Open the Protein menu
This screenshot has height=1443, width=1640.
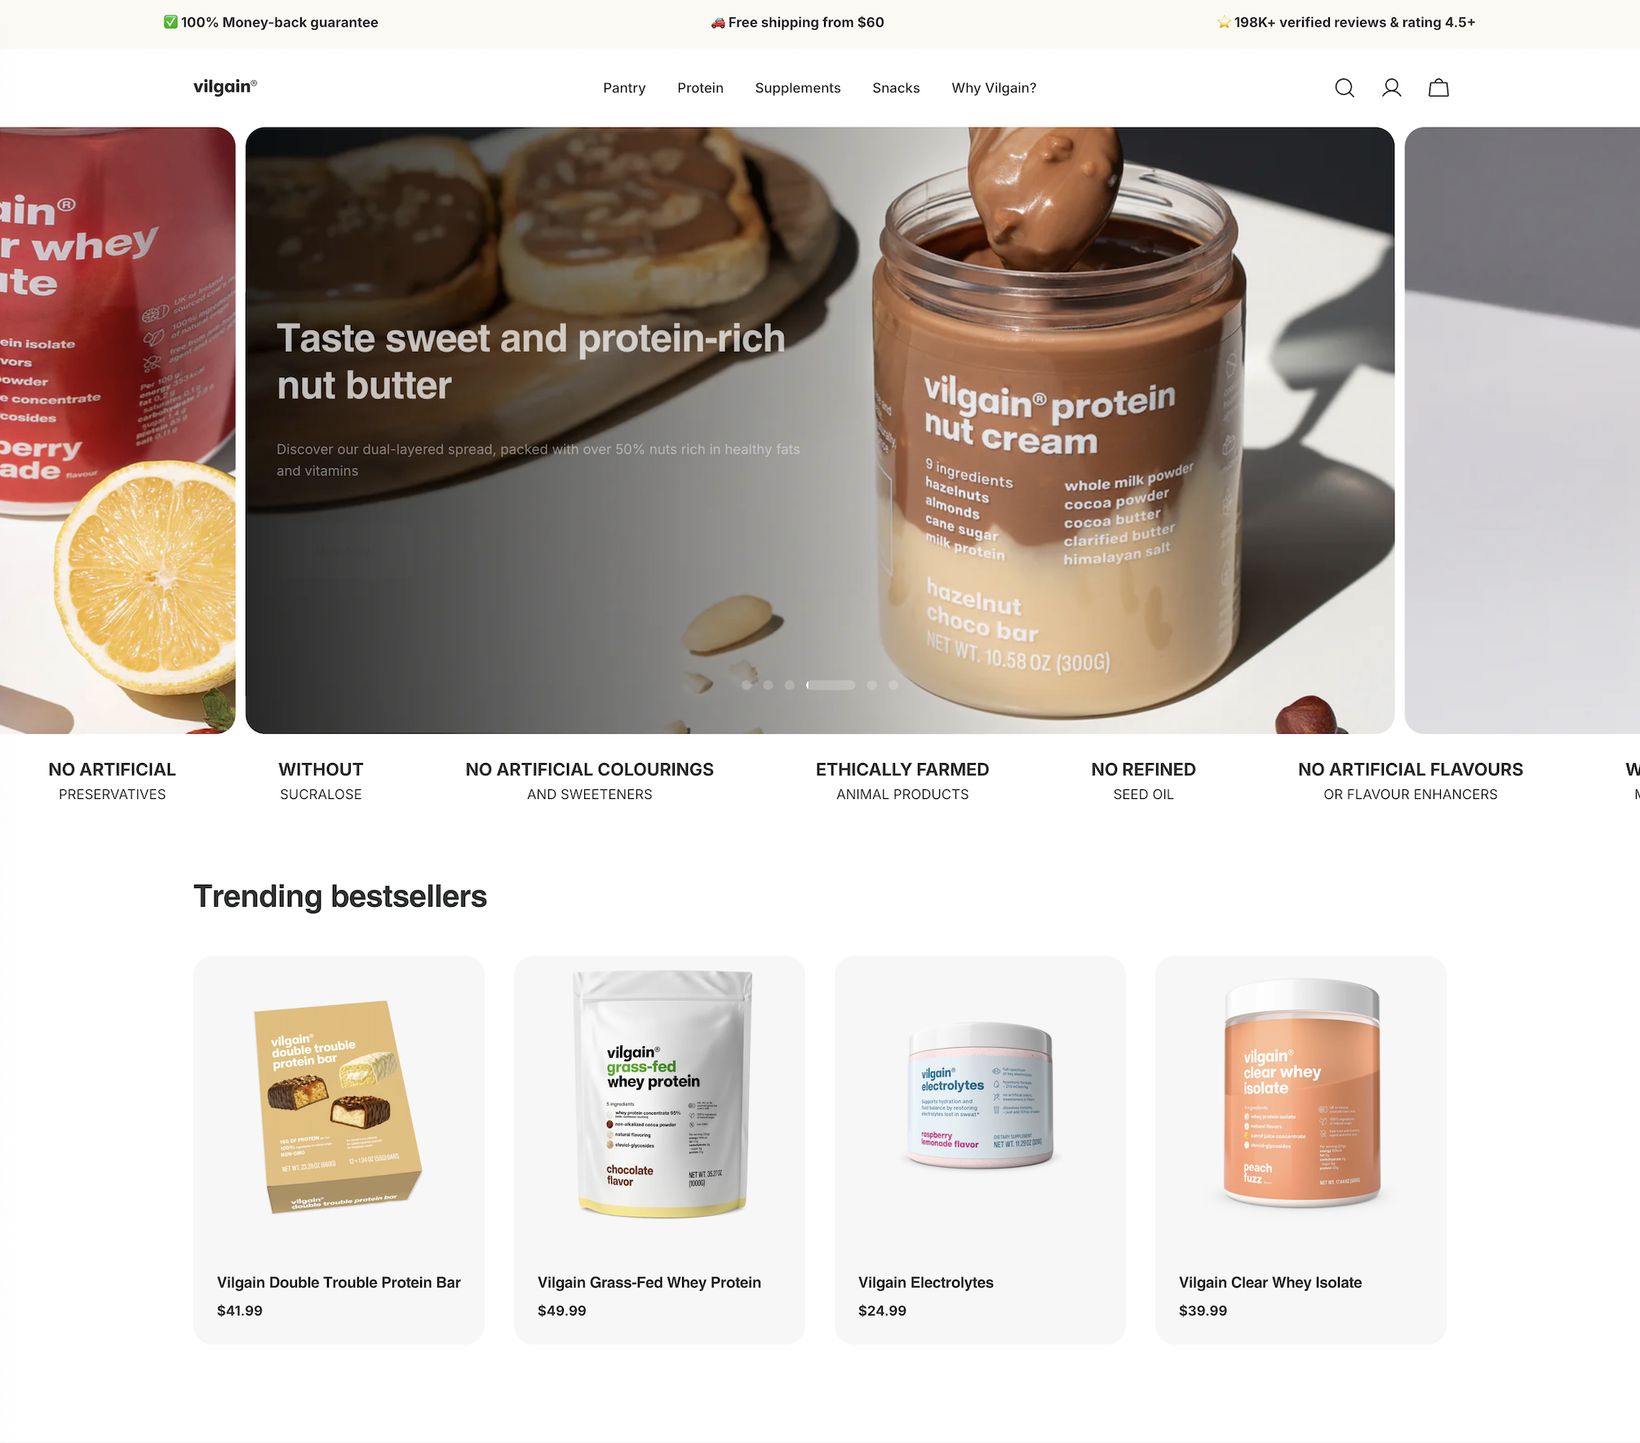700,88
